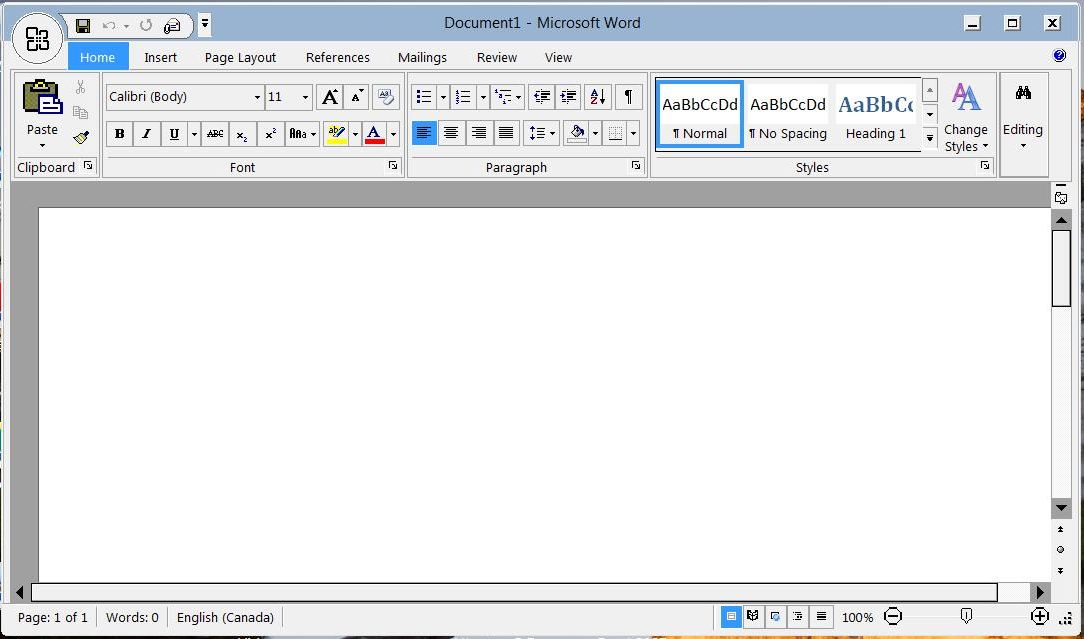Viewport: 1084px width, 639px height.
Task: Click the Shading paint bucket icon
Action: pos(577,133)
